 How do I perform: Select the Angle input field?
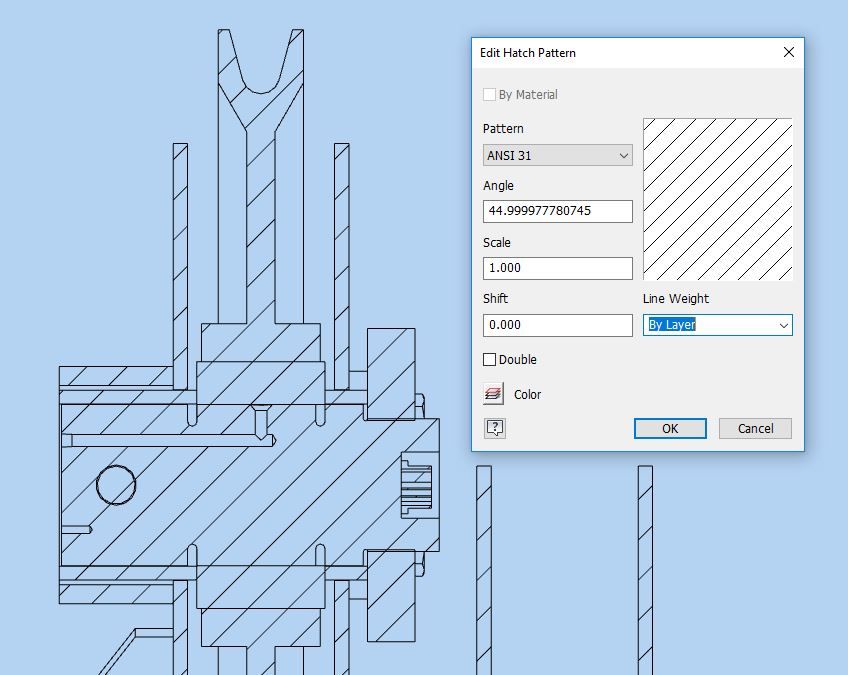pyautogui.click(x=557, y=211)
